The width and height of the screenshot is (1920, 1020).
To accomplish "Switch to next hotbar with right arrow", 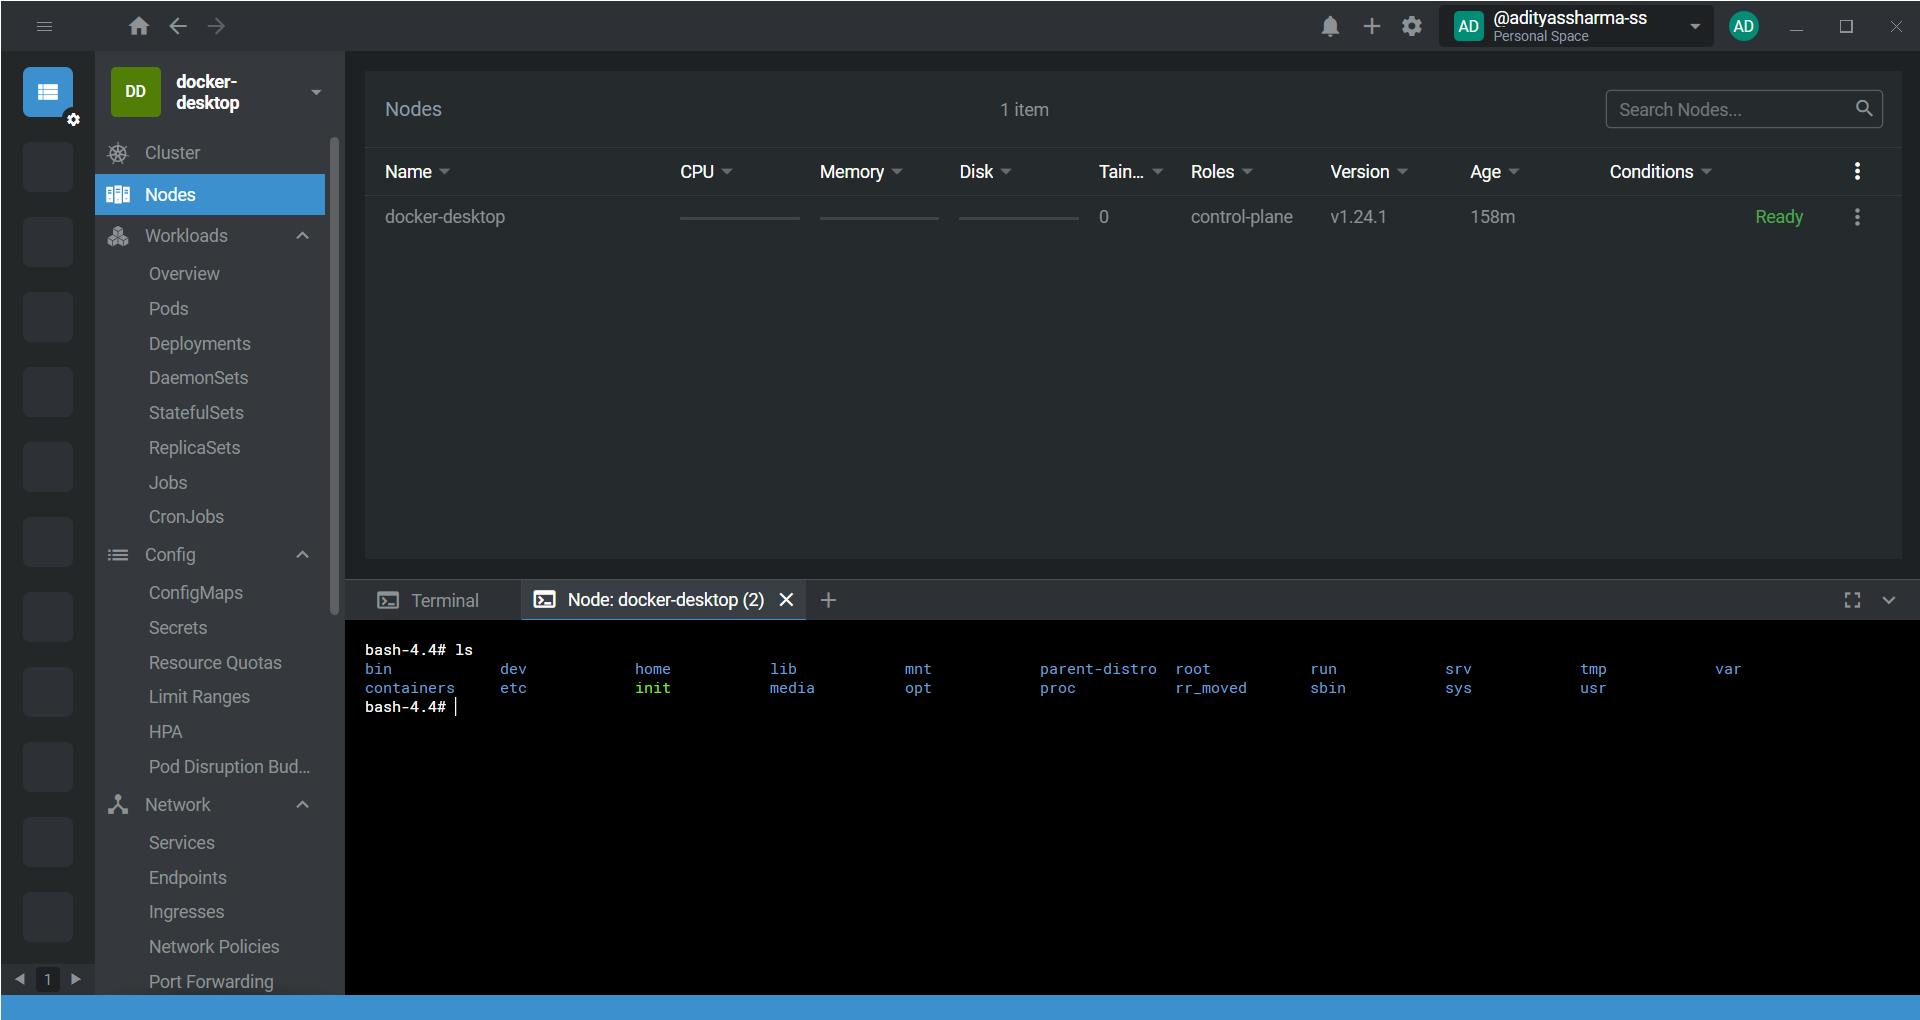I will [76, 979].
